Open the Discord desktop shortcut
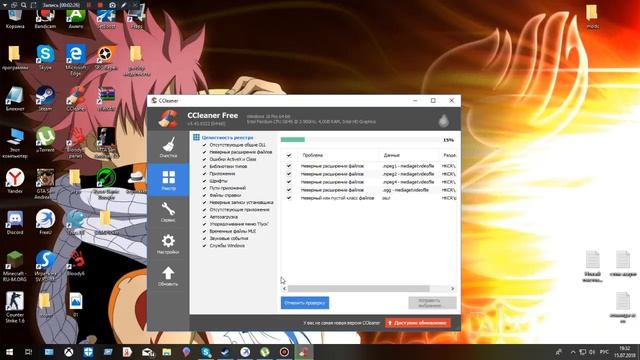This screenshot has width=640, height=360. tap(15, 222)
